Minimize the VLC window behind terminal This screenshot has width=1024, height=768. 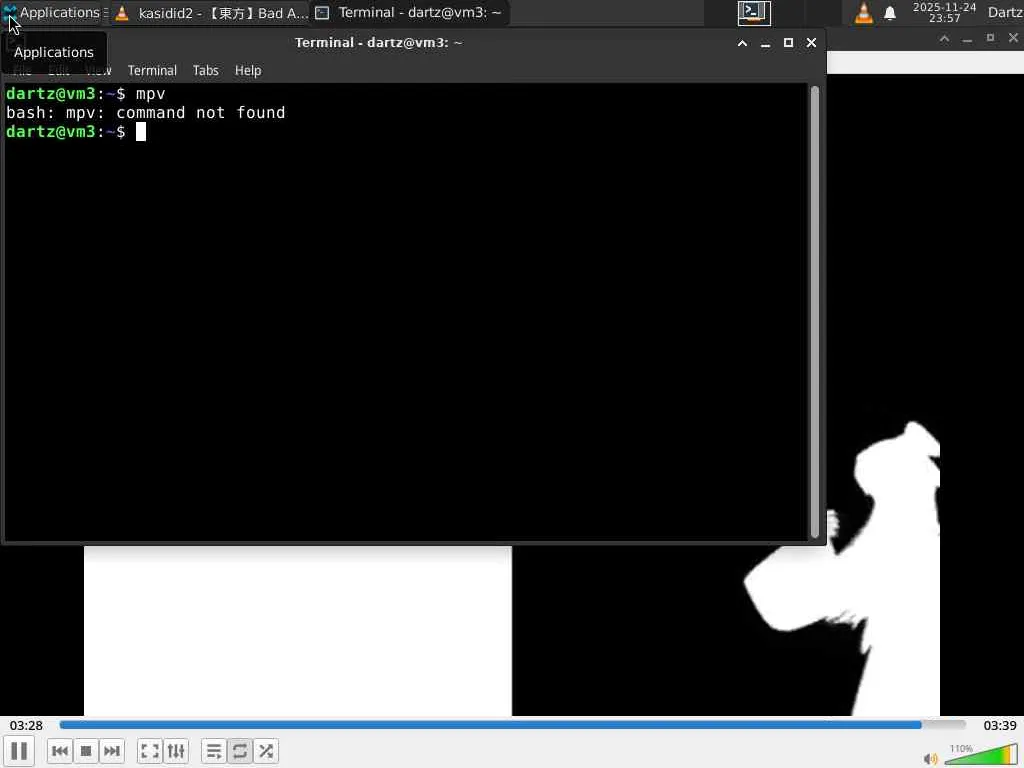click(x=967, y=39)
